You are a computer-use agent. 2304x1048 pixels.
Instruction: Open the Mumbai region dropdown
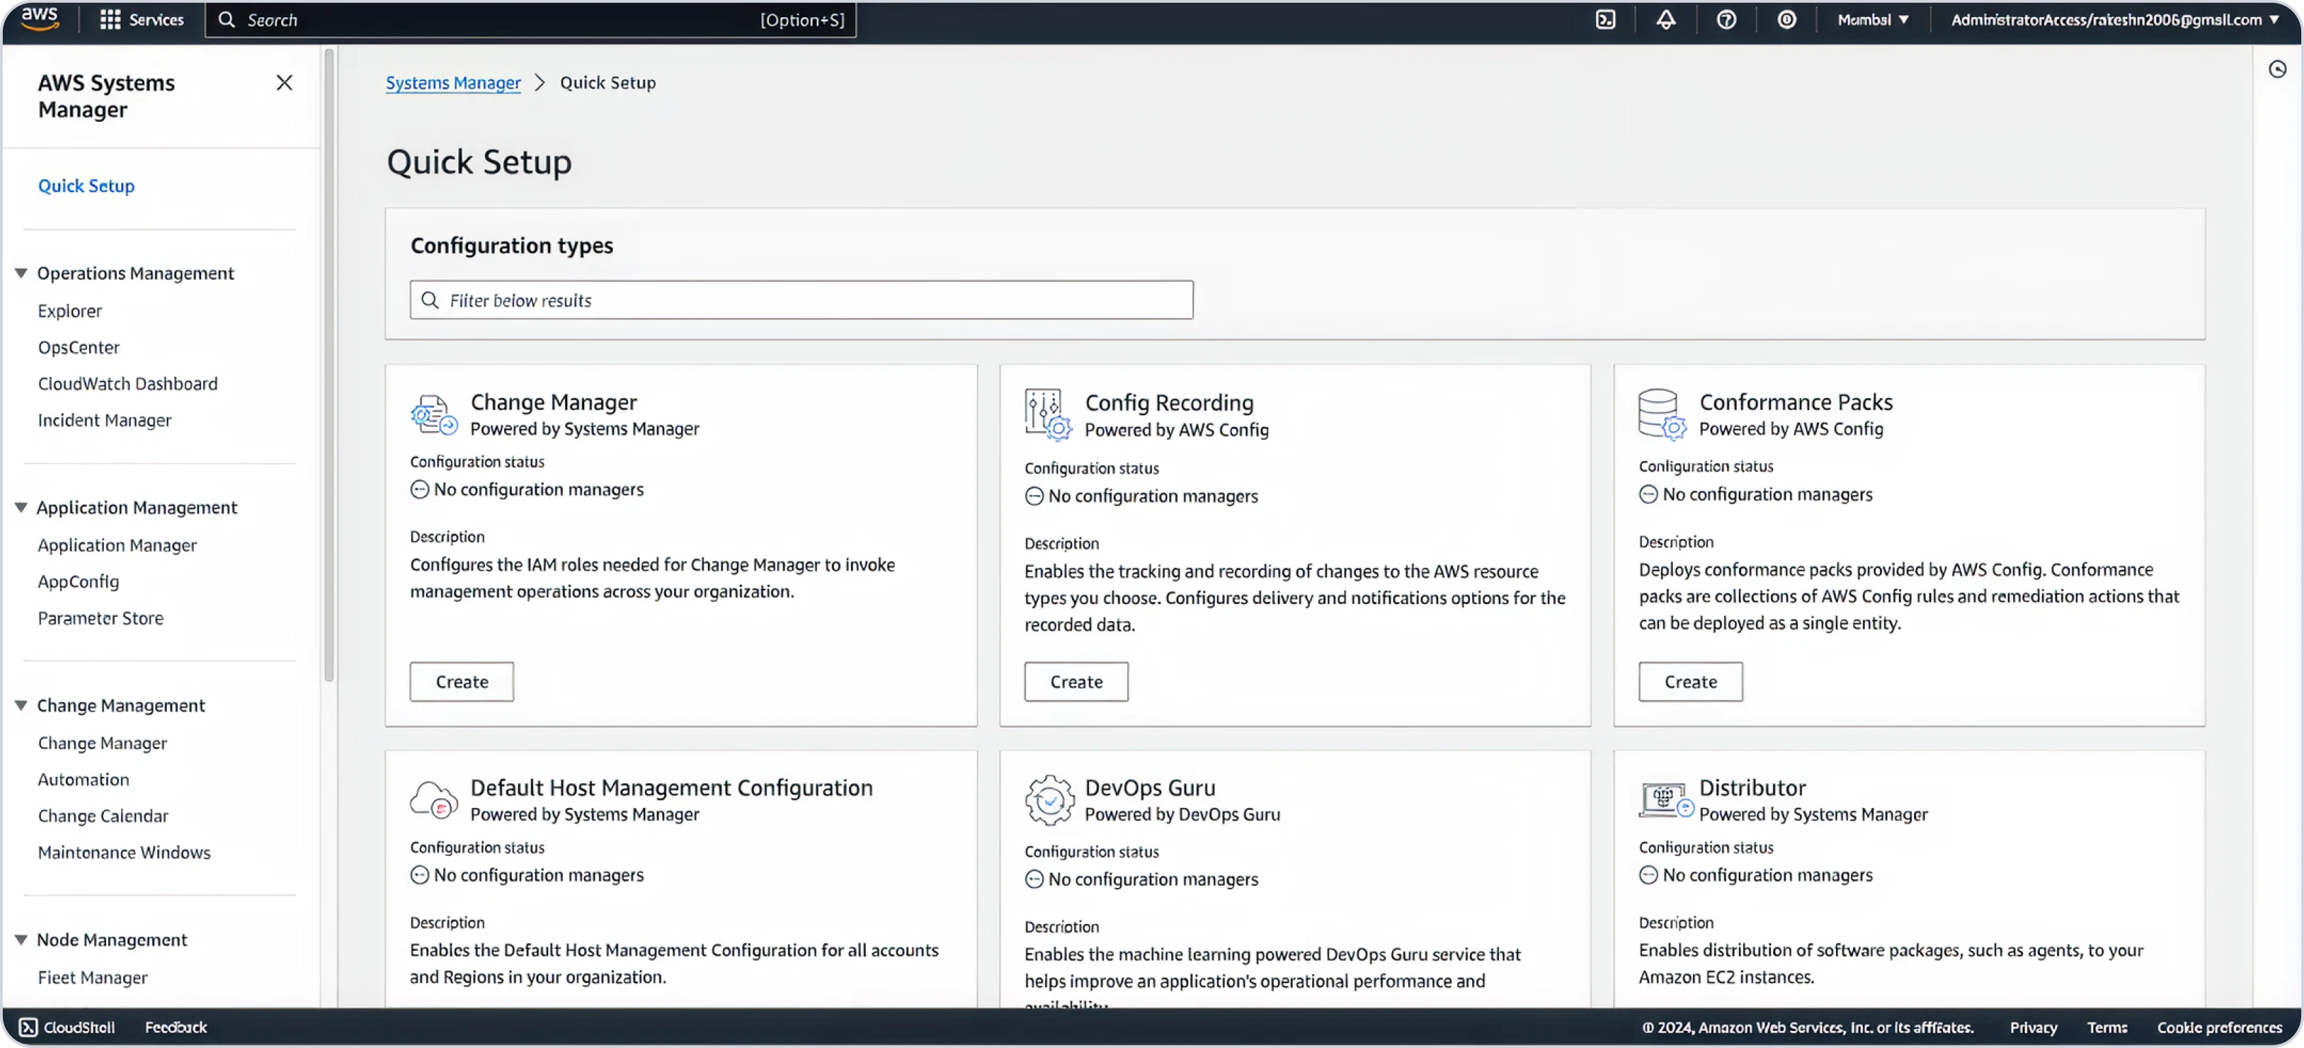click(x=1873, y=20)
